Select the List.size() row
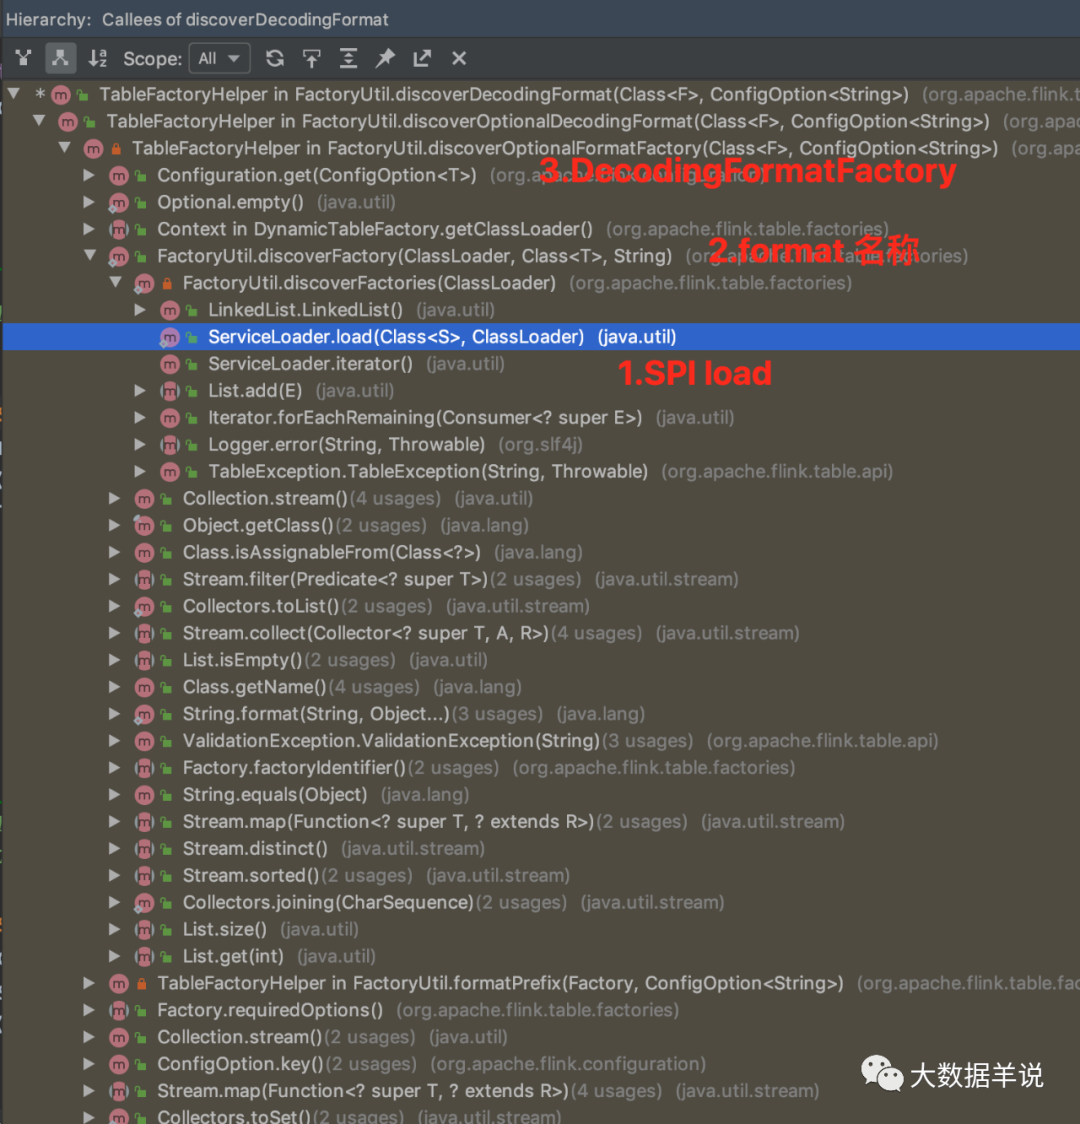 pos(541,930)
